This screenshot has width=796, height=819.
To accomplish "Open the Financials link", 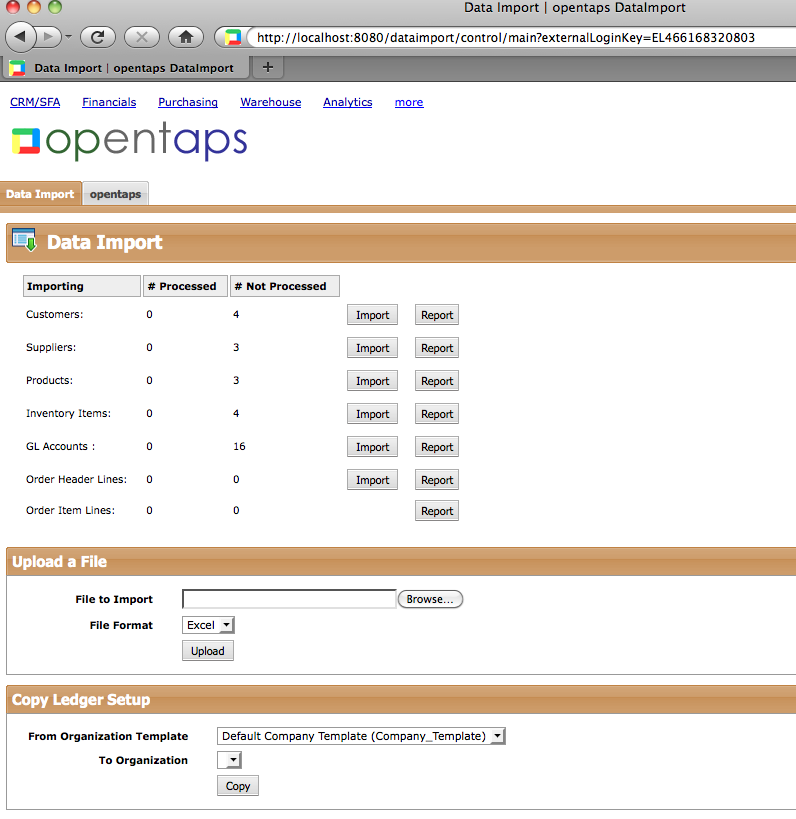I will click(109, 102).
